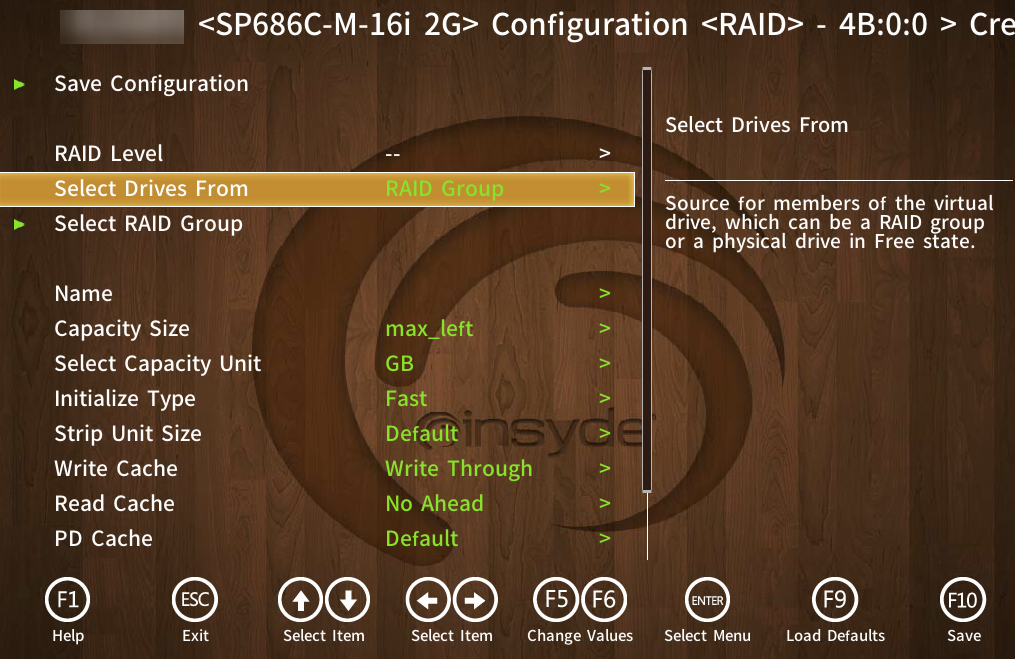The image size is (1015, 659).
Task: Expand Select Drives From chevron
Action: point(605,188)
